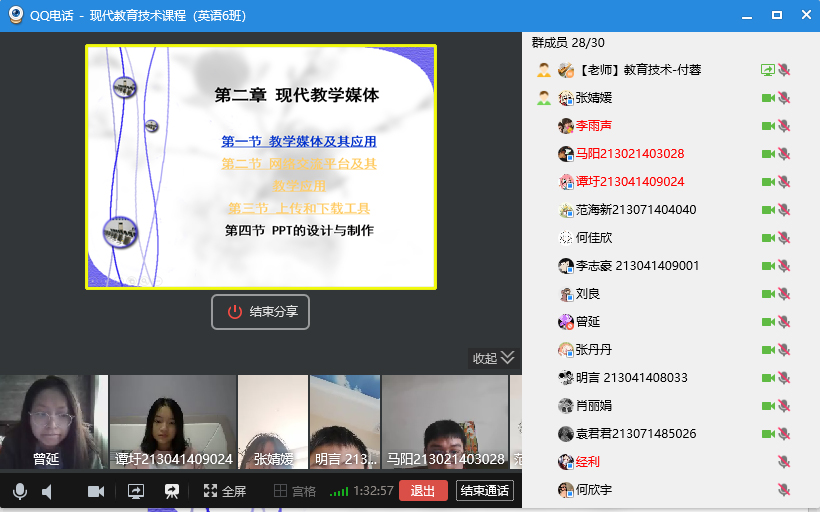This screenshot has height=512, width=820.
Task: Open the 第一节 教学媒体及其应用 link
Action: 298,141
